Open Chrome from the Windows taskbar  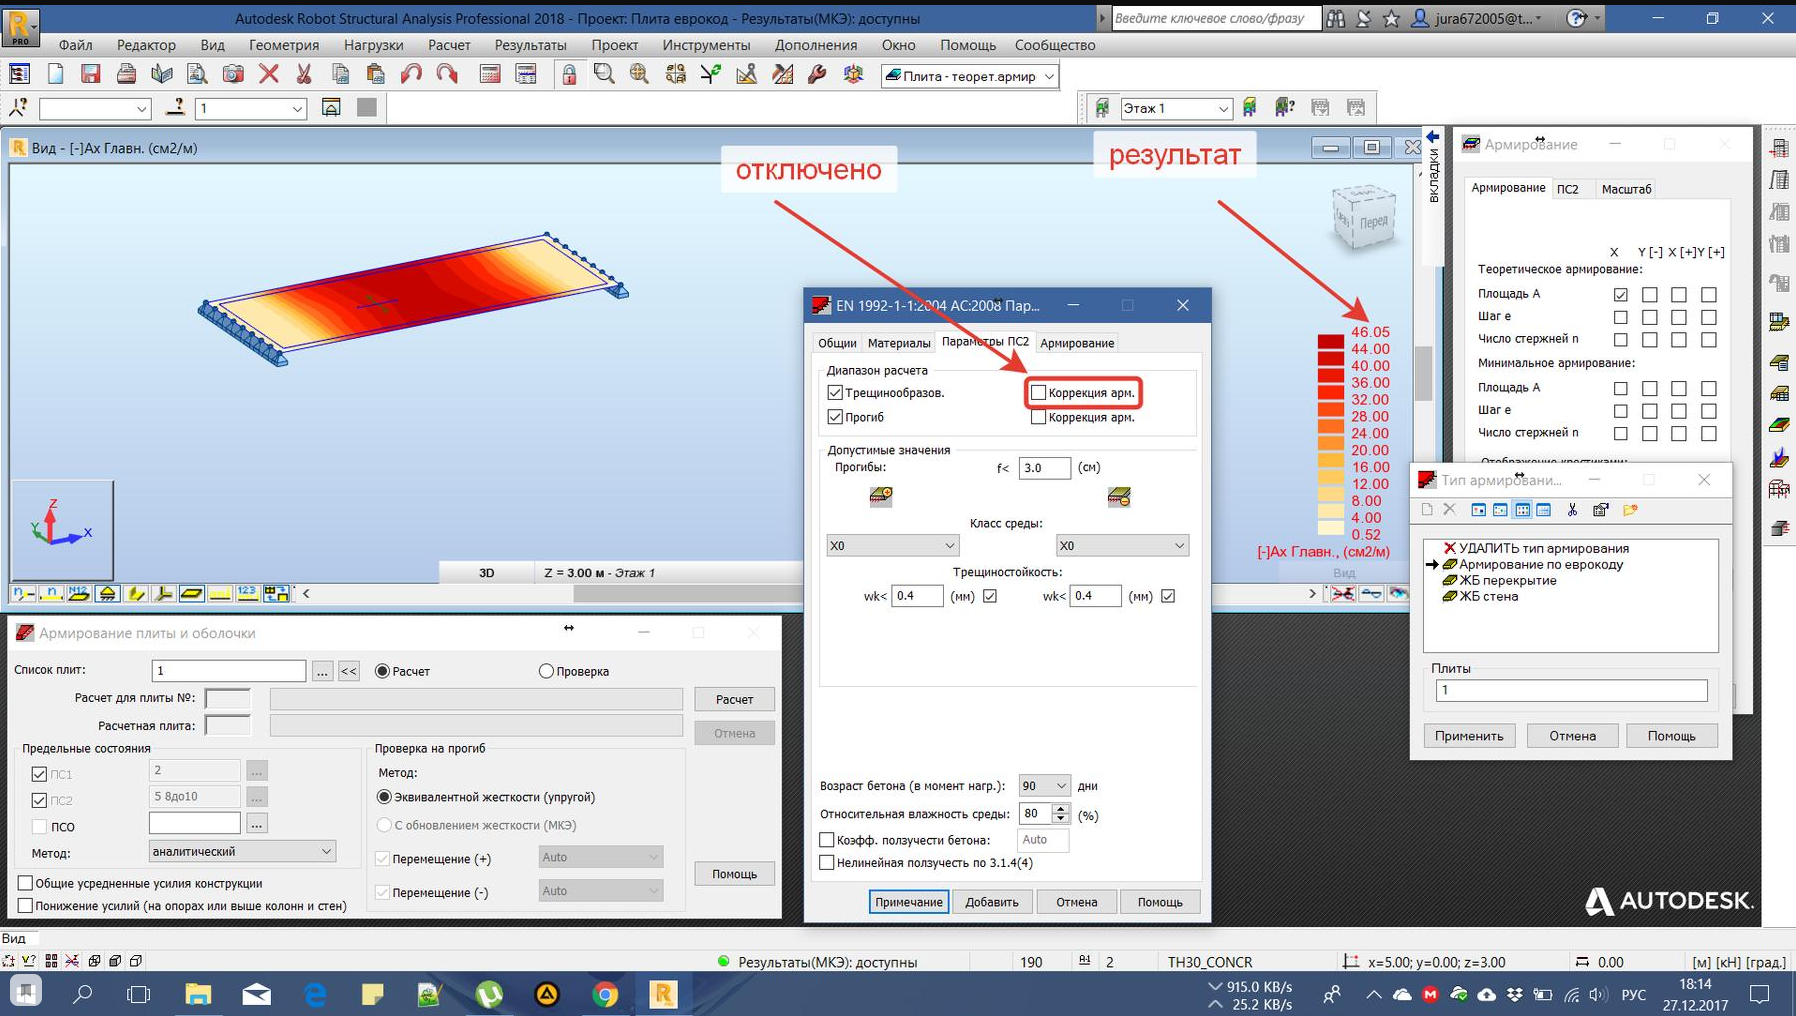(604, 994)
